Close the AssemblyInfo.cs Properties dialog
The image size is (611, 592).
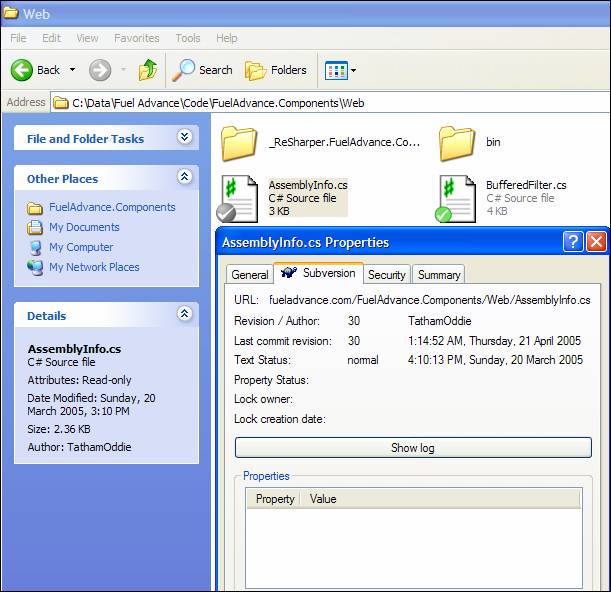597,242
